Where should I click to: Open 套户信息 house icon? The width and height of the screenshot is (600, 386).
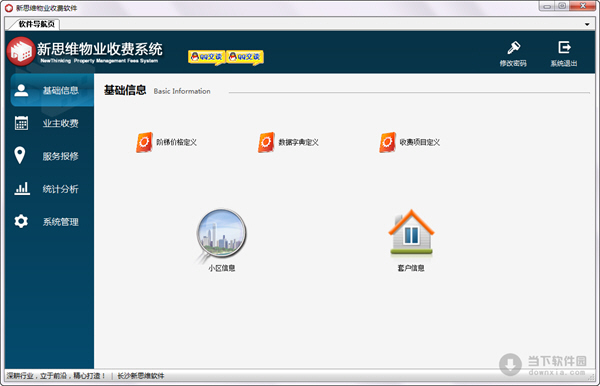pos(411,232)
